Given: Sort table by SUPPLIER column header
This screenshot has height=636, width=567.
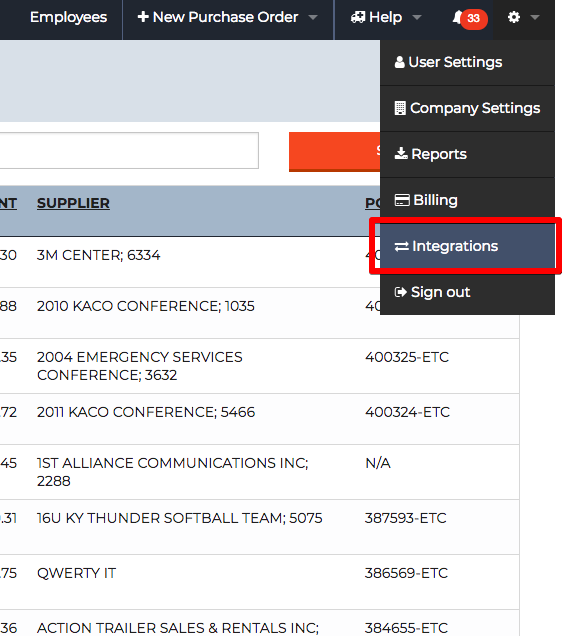Looking at the screenshot, I should tap(73, 203).
